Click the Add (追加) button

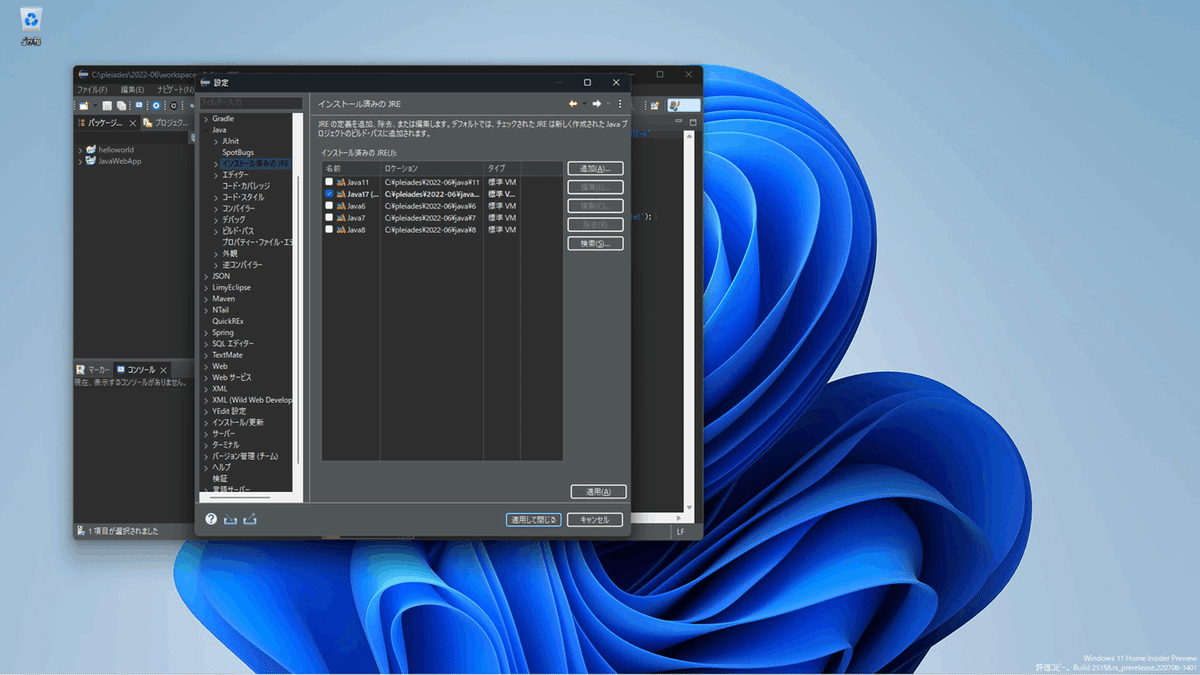[x=595, y=168]
